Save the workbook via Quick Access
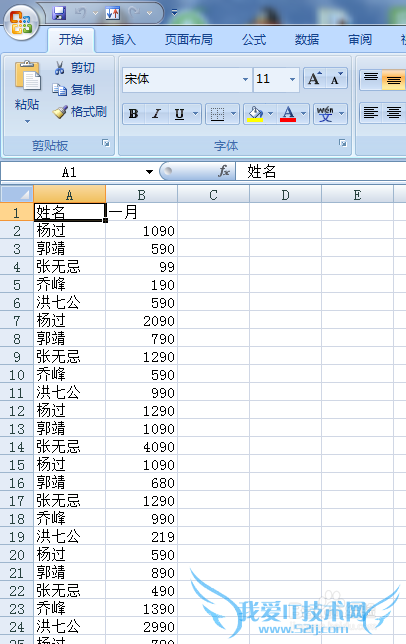This screenshot has height=644, width=406. tap(59, 13)
